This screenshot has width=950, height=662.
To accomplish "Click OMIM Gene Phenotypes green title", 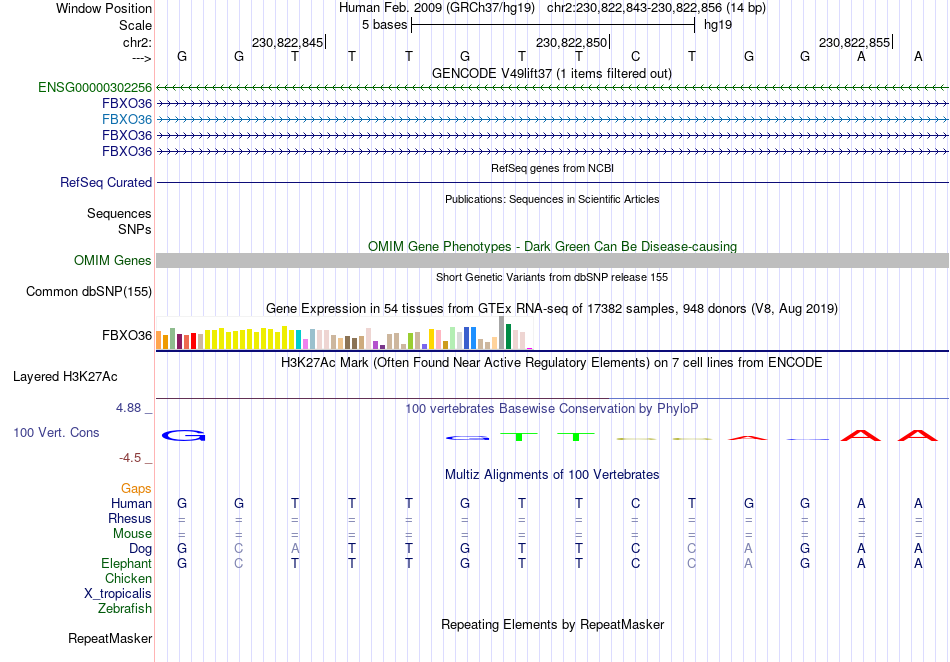I will tap(552, 247).
